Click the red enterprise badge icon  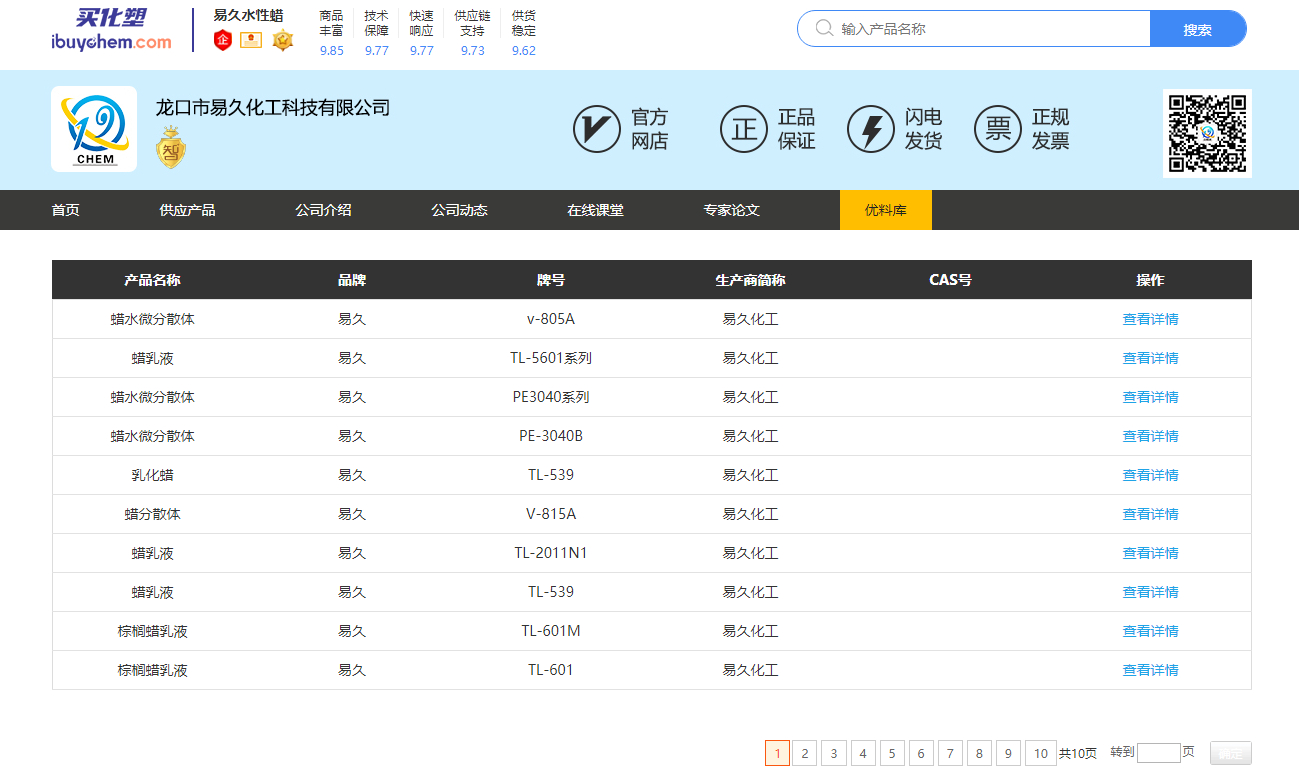[223, 40]
